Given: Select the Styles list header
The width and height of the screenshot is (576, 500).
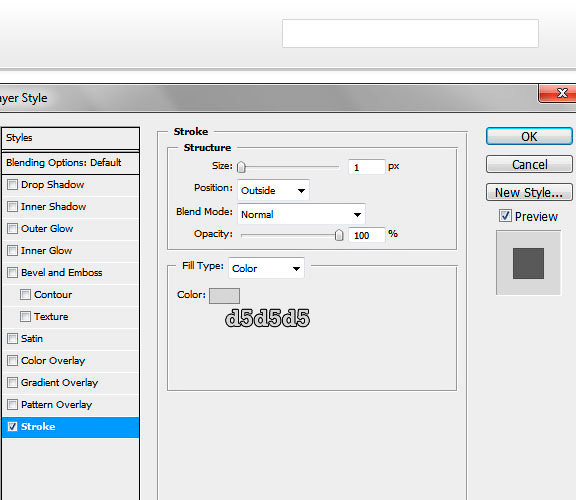Looking at the screenshot, I should click(70, 138).
